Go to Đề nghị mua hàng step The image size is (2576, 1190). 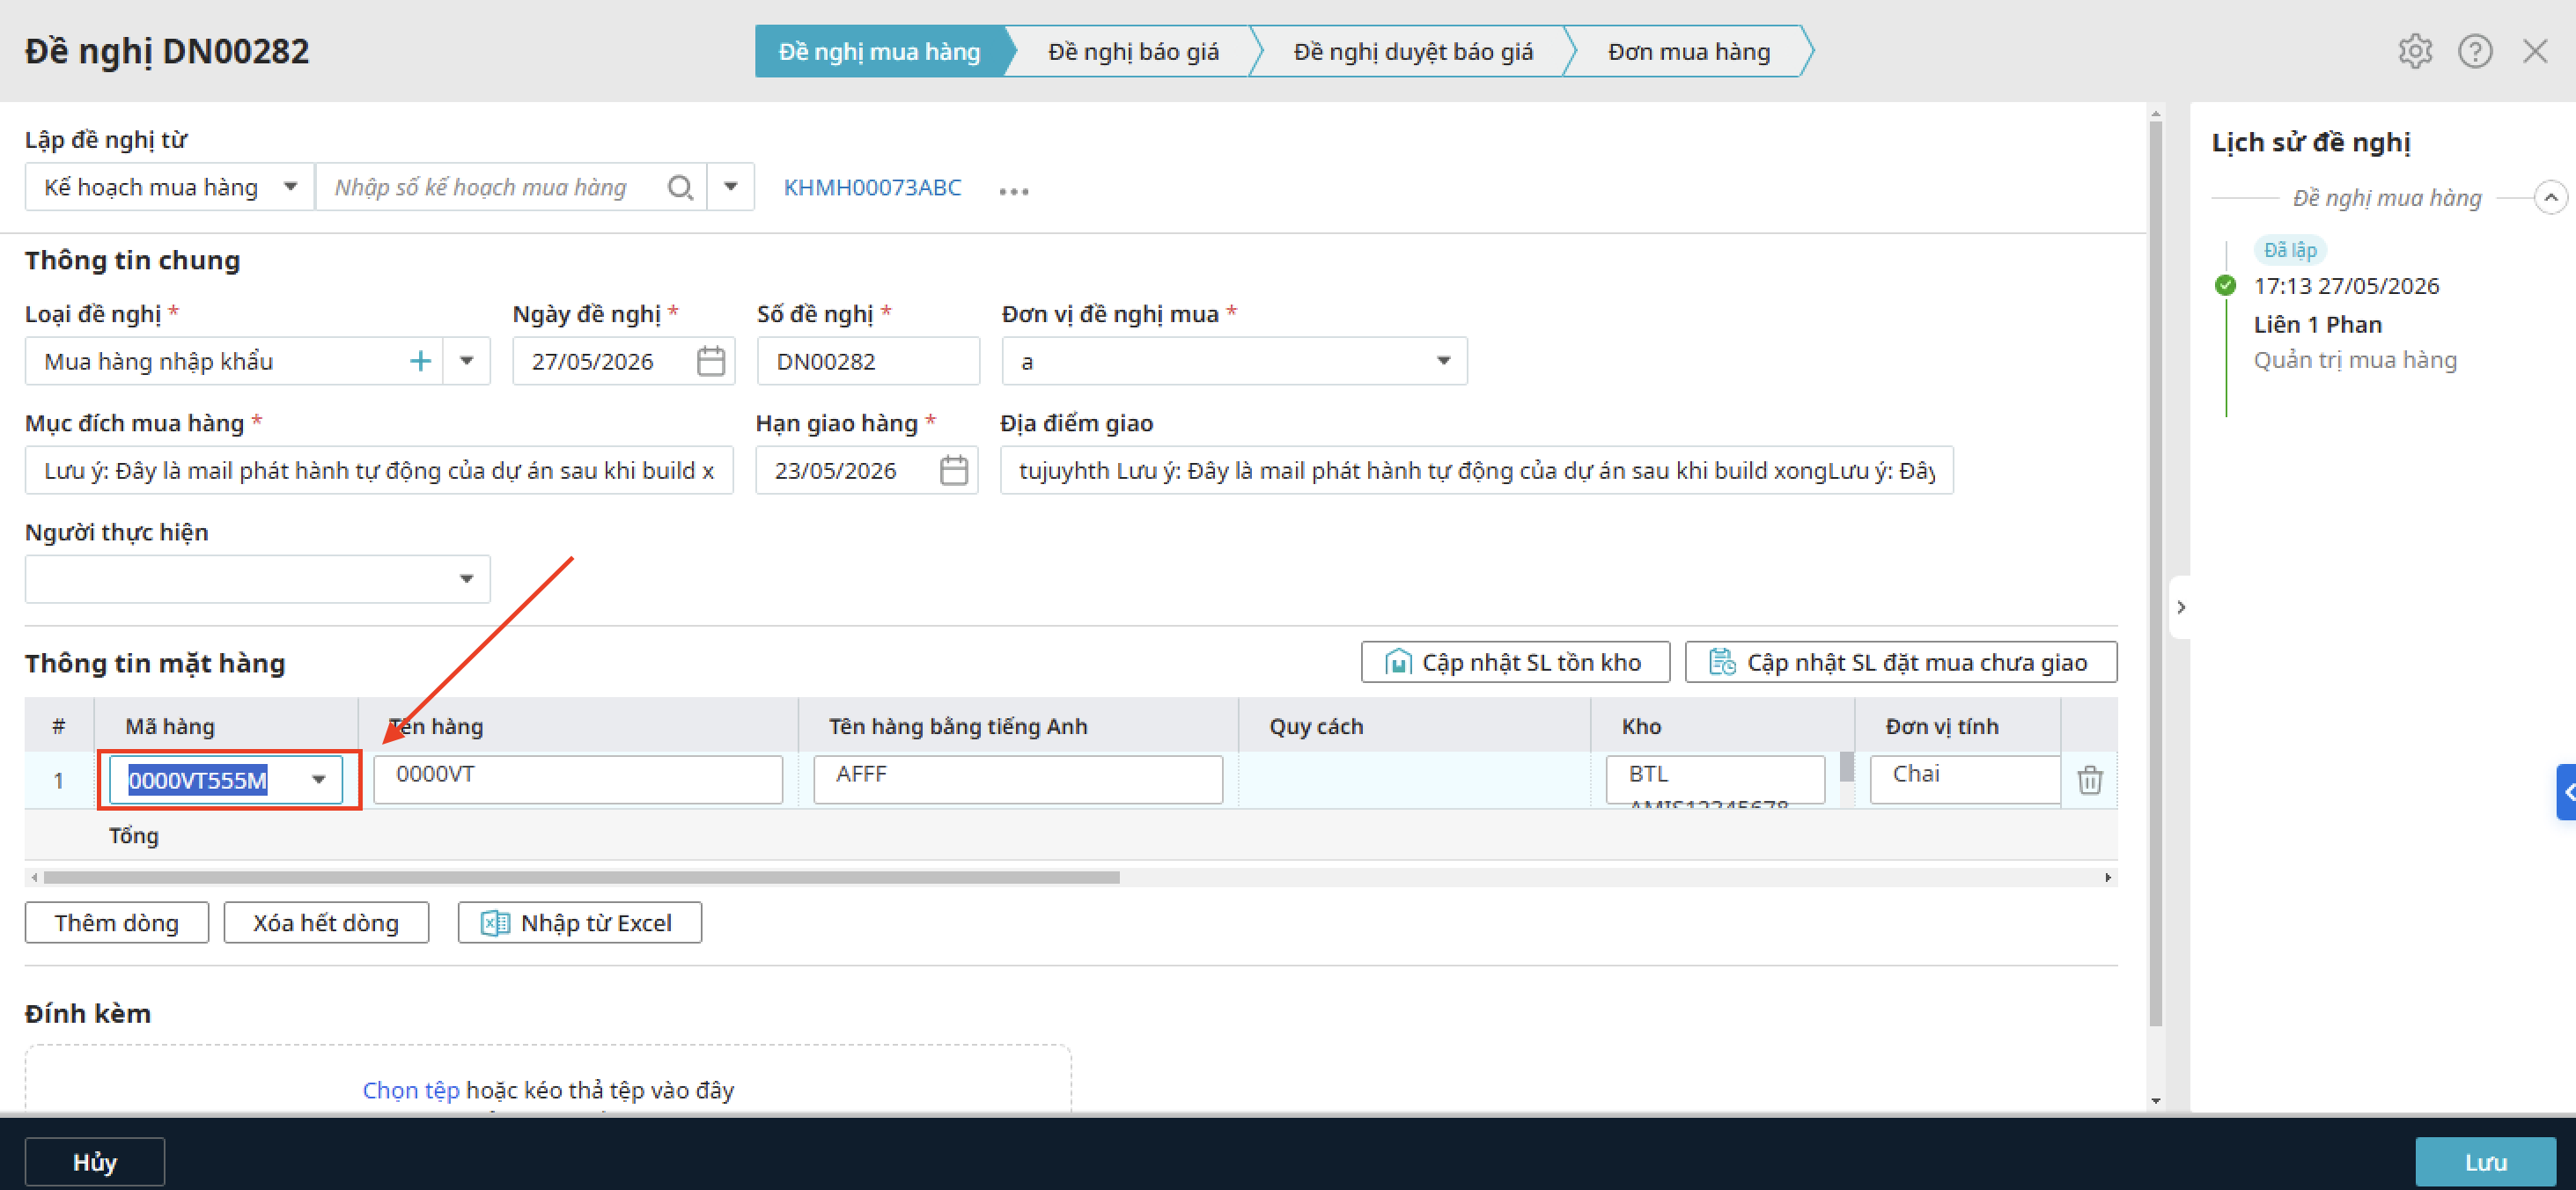879,51
